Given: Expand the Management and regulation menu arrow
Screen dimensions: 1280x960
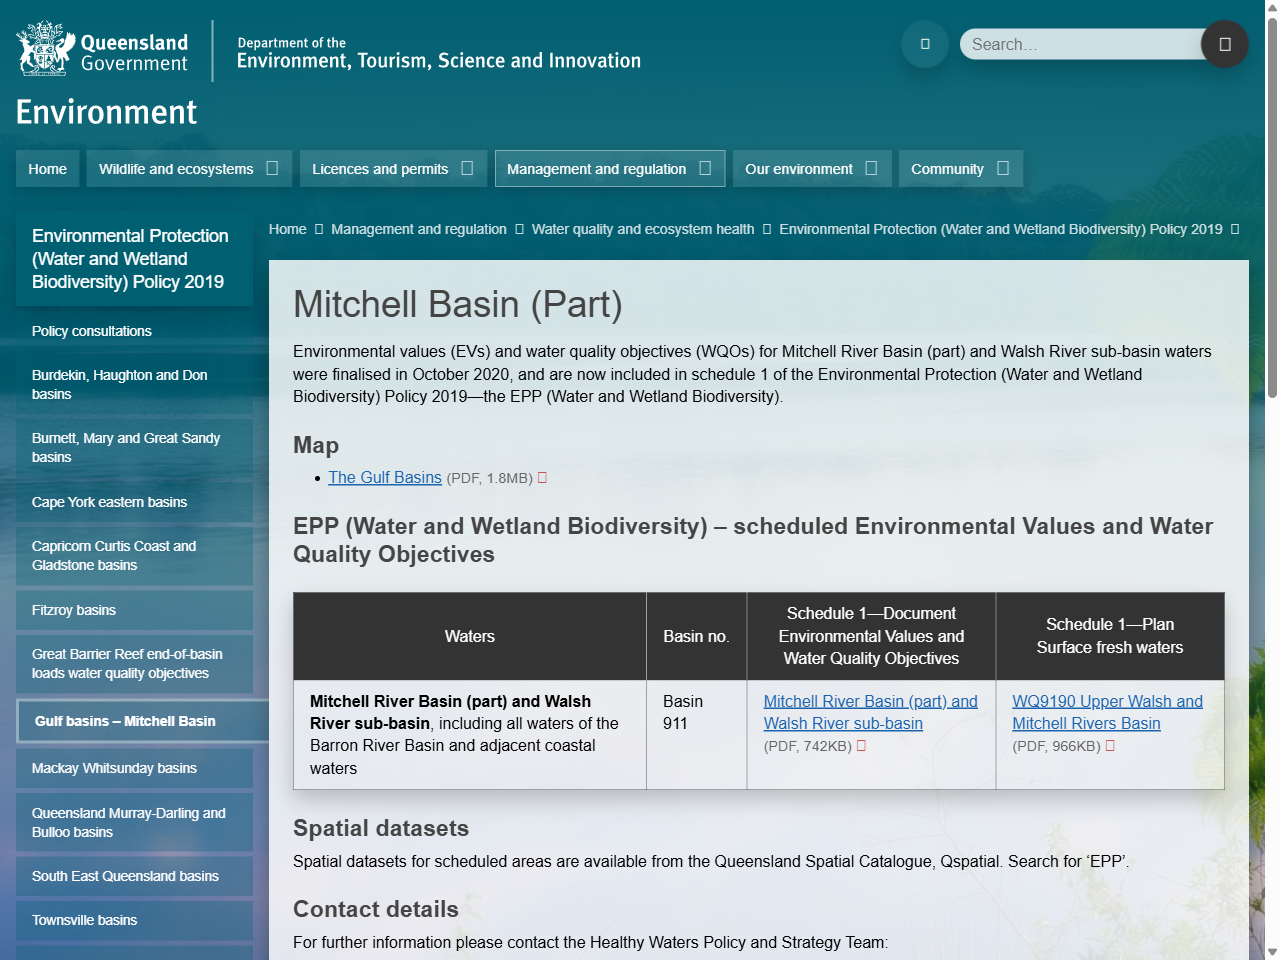Looking at the screenshot, I should click(705, 169).
